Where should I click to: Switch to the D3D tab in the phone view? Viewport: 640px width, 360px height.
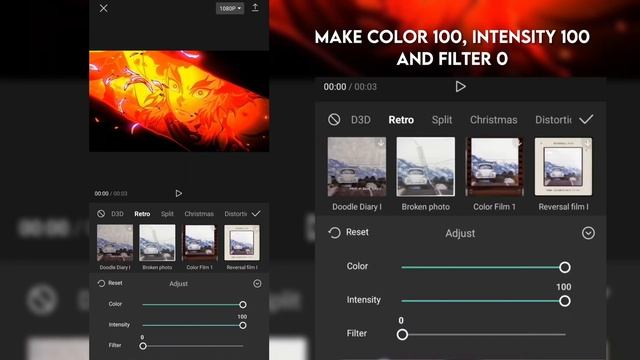[x=117, y=214]
